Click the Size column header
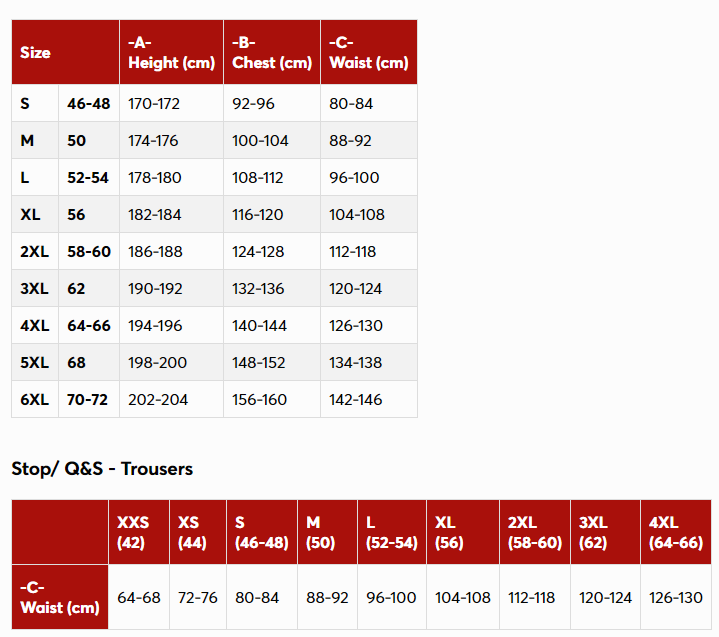Viewport: 719px width, 637px height. point(66,52)
